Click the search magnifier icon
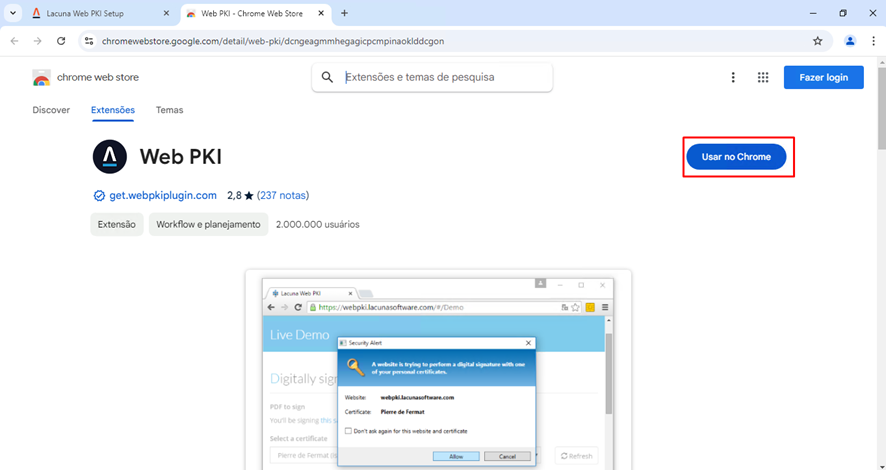886x470 pixels. (327, 77)
